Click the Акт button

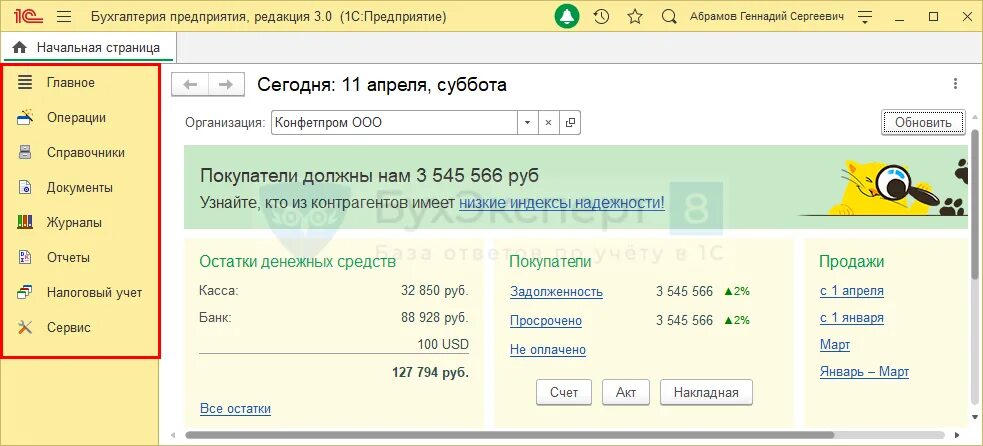click(x=626, y=393)
